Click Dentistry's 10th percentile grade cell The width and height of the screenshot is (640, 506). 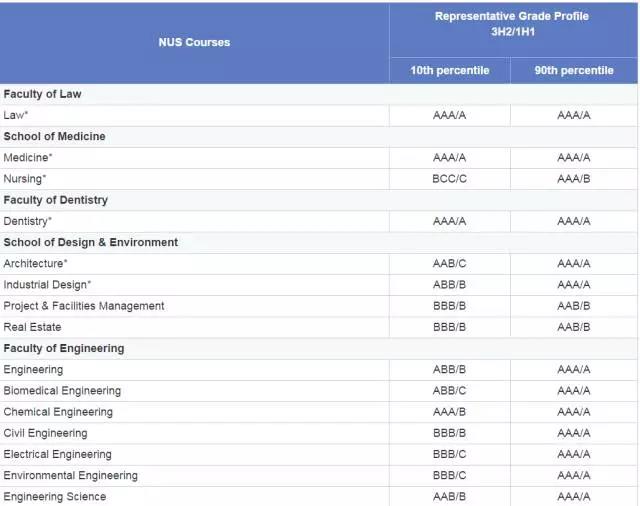[449, 221]
